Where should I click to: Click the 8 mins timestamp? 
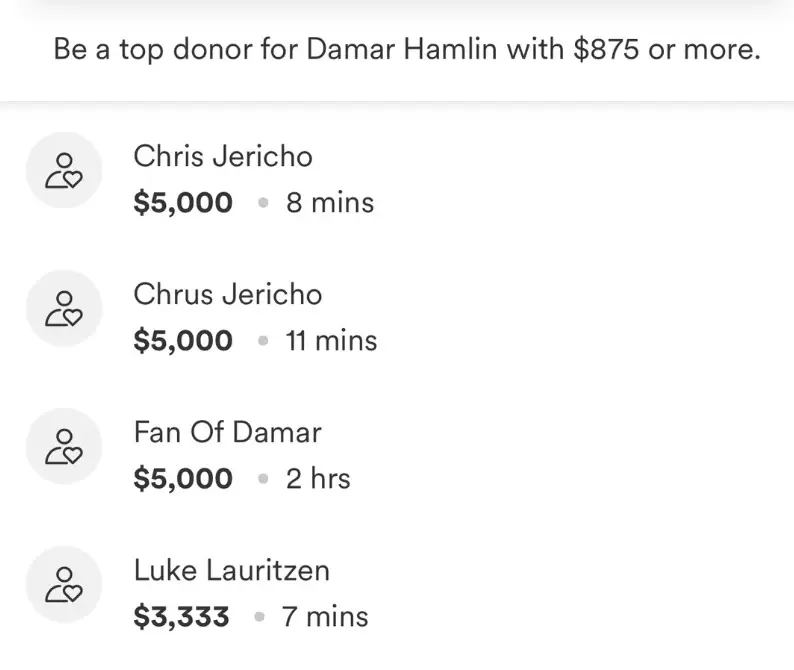pyautogui.click(x=330, y=203)
